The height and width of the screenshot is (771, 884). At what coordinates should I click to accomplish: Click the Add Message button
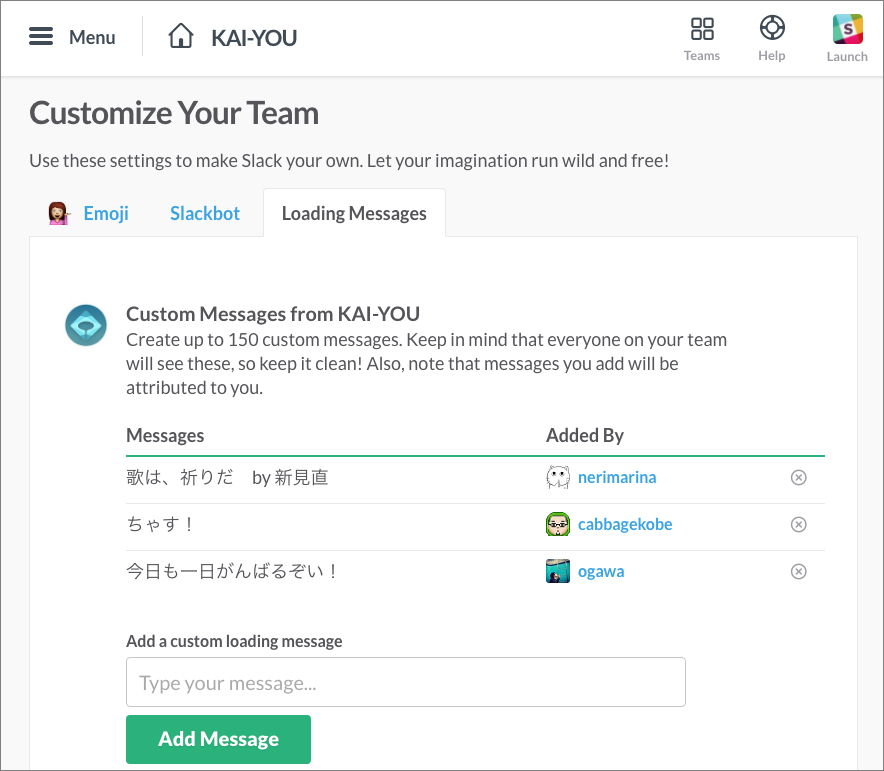click(218, 739)
